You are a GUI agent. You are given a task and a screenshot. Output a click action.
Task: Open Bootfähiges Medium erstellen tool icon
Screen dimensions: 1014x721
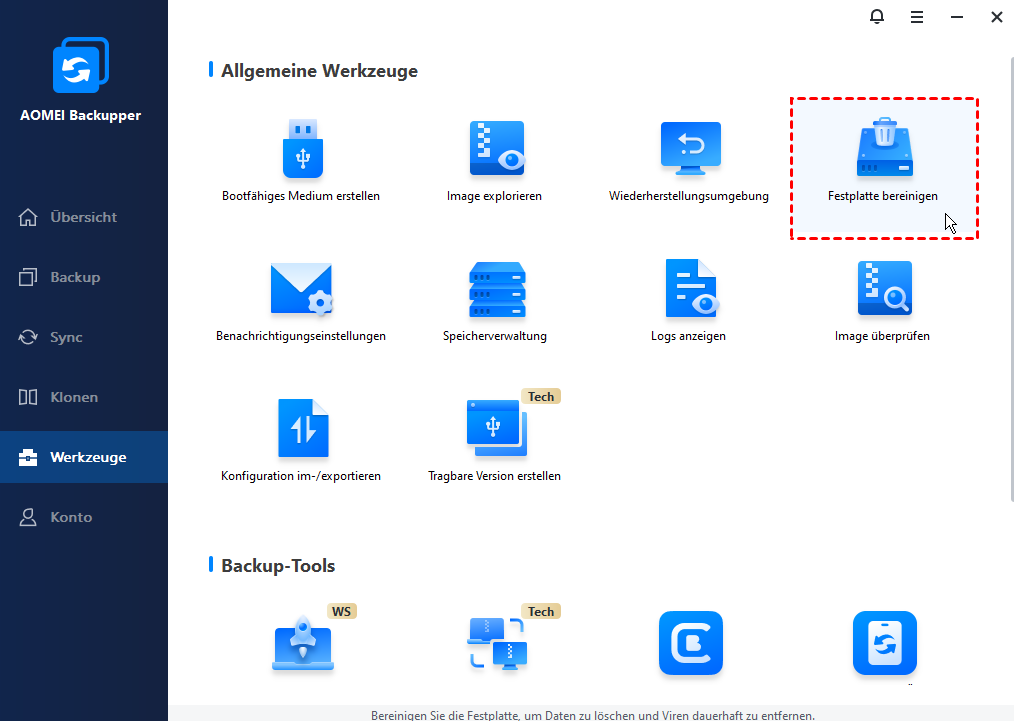click(303, 148)
